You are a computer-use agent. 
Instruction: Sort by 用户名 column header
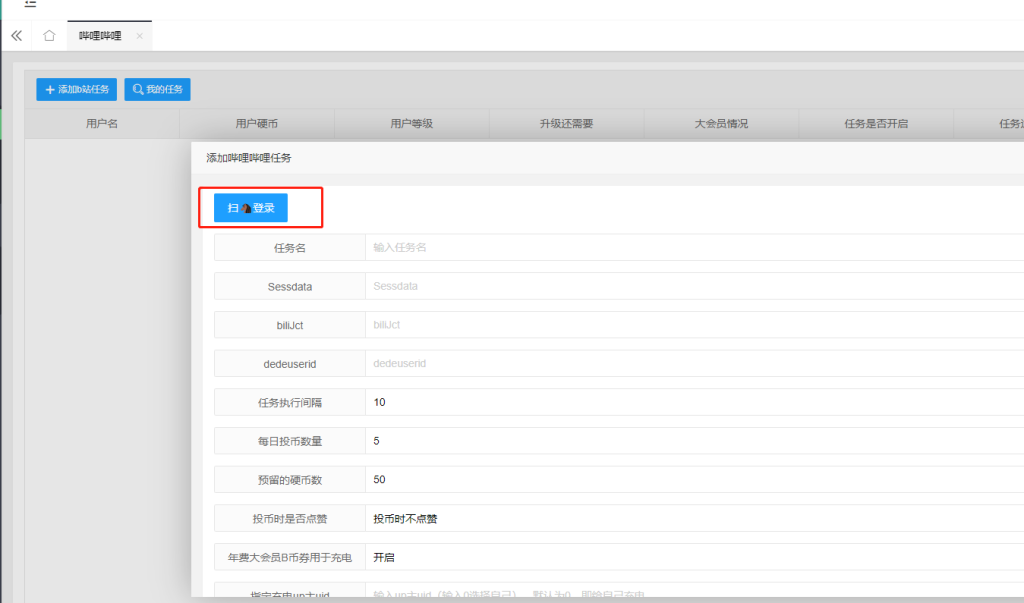point(102,123)
